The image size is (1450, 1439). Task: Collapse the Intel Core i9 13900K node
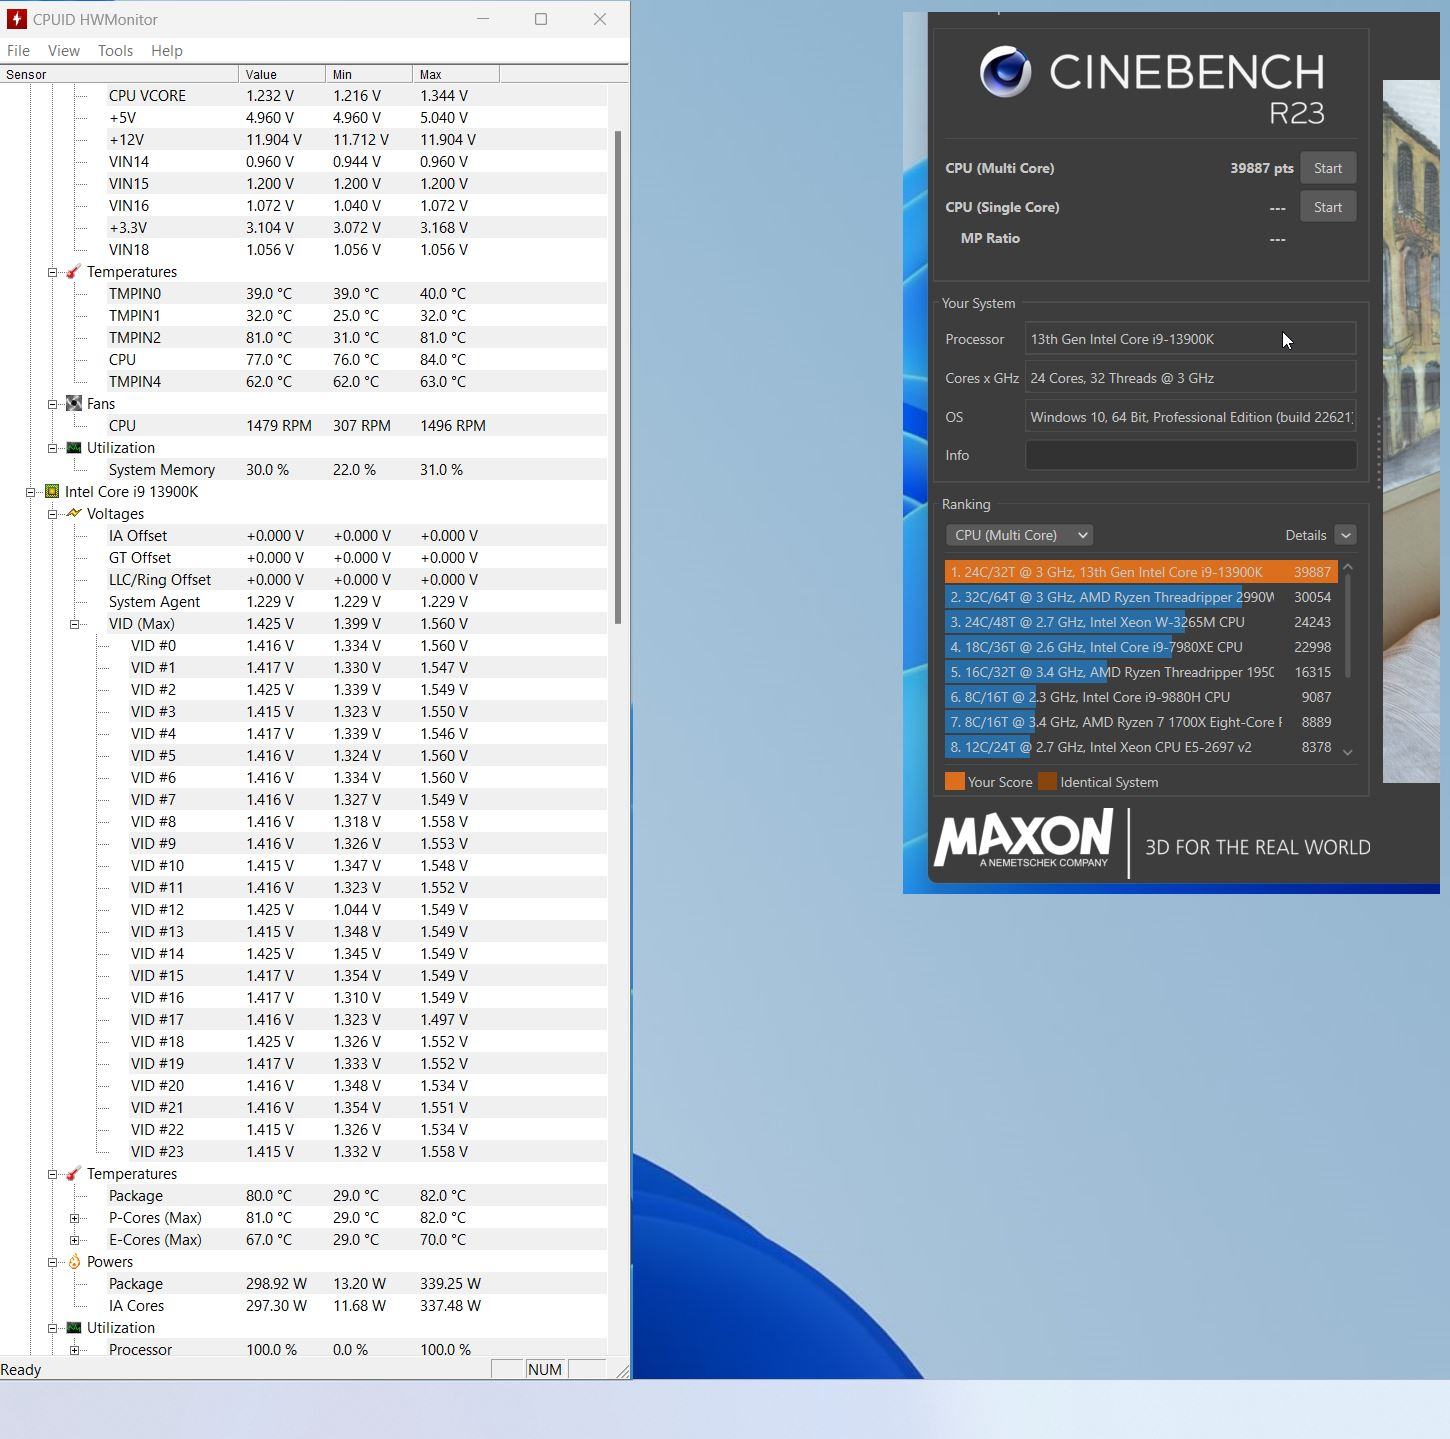[30, 492]
